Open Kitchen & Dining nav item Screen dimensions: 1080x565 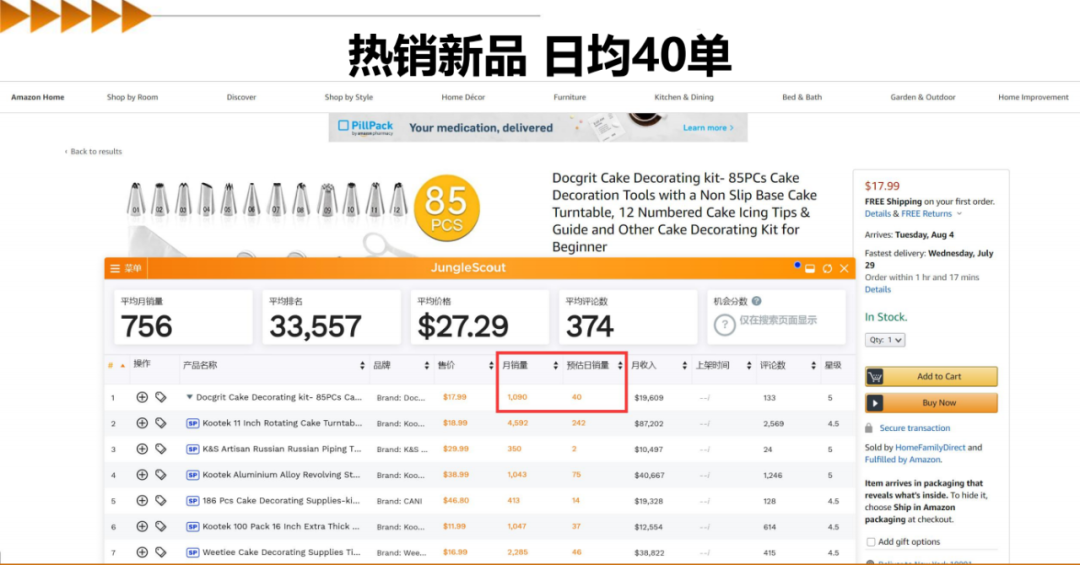[684, 97]
